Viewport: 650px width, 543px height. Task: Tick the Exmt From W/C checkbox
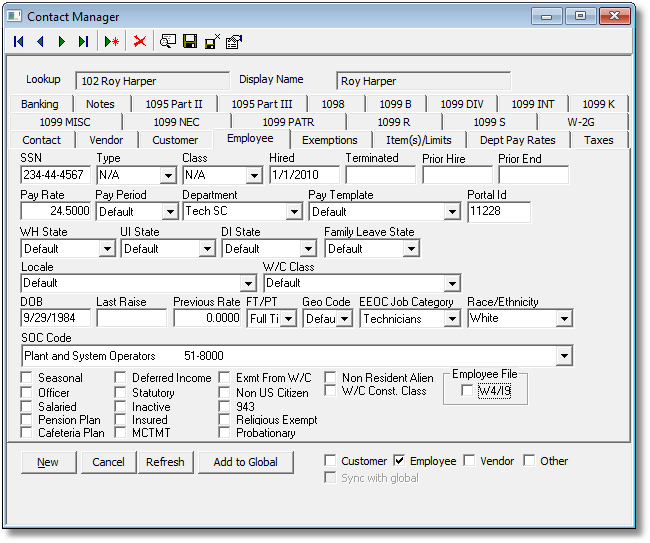[x=224, y=378]
